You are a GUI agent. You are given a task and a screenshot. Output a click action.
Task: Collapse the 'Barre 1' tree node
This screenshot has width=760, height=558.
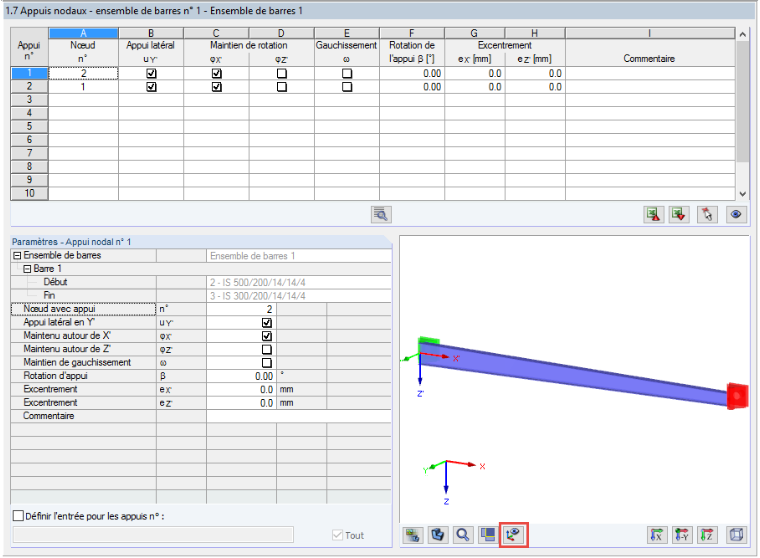point(27,269)
